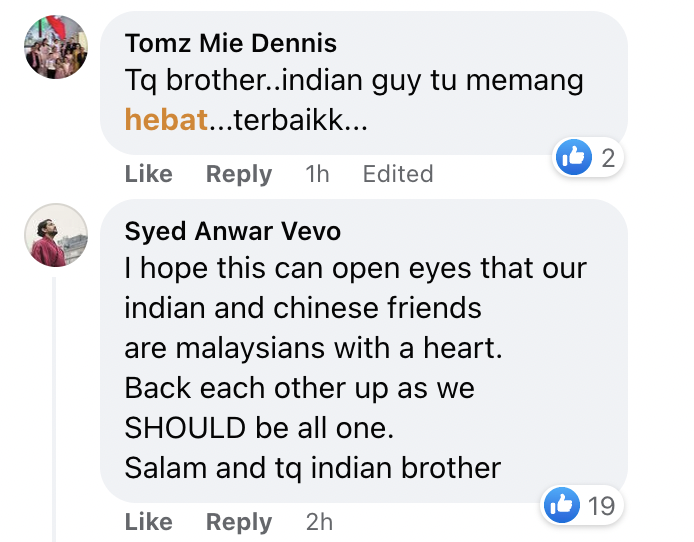Reply to Tomz Mie Dennis's comment

(238, 174)
